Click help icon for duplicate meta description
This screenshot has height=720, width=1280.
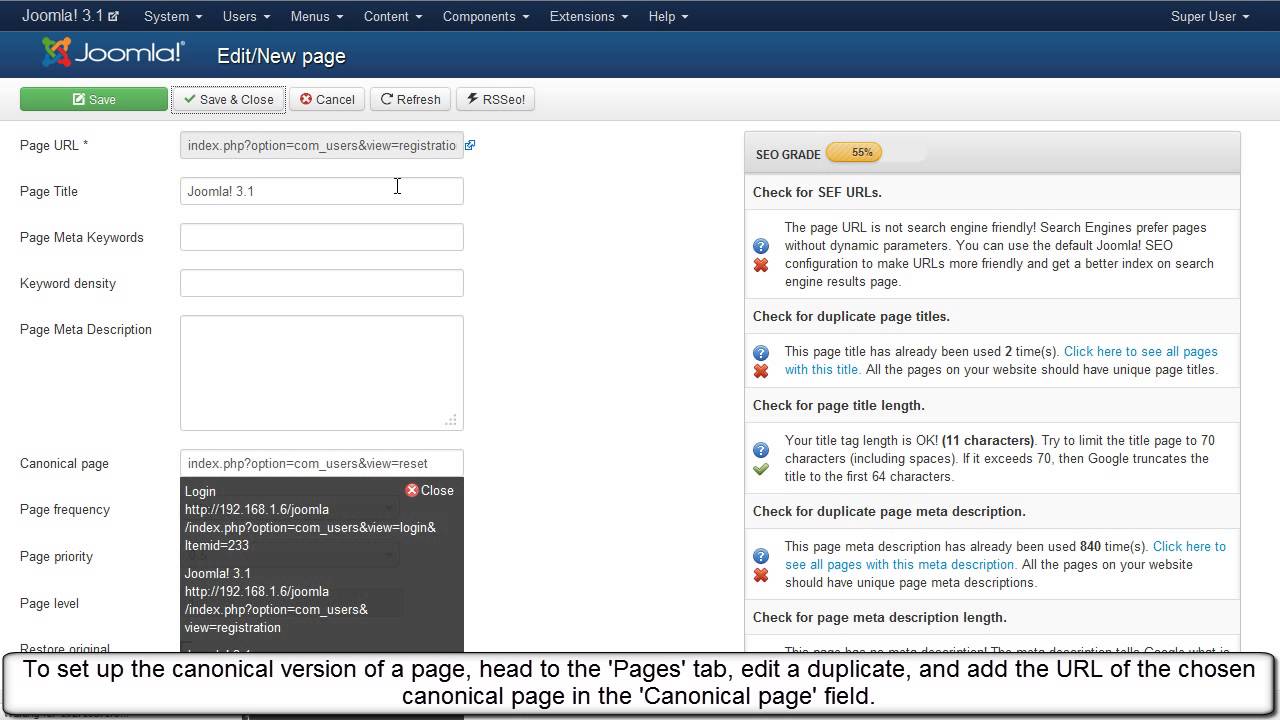(761, 556)
